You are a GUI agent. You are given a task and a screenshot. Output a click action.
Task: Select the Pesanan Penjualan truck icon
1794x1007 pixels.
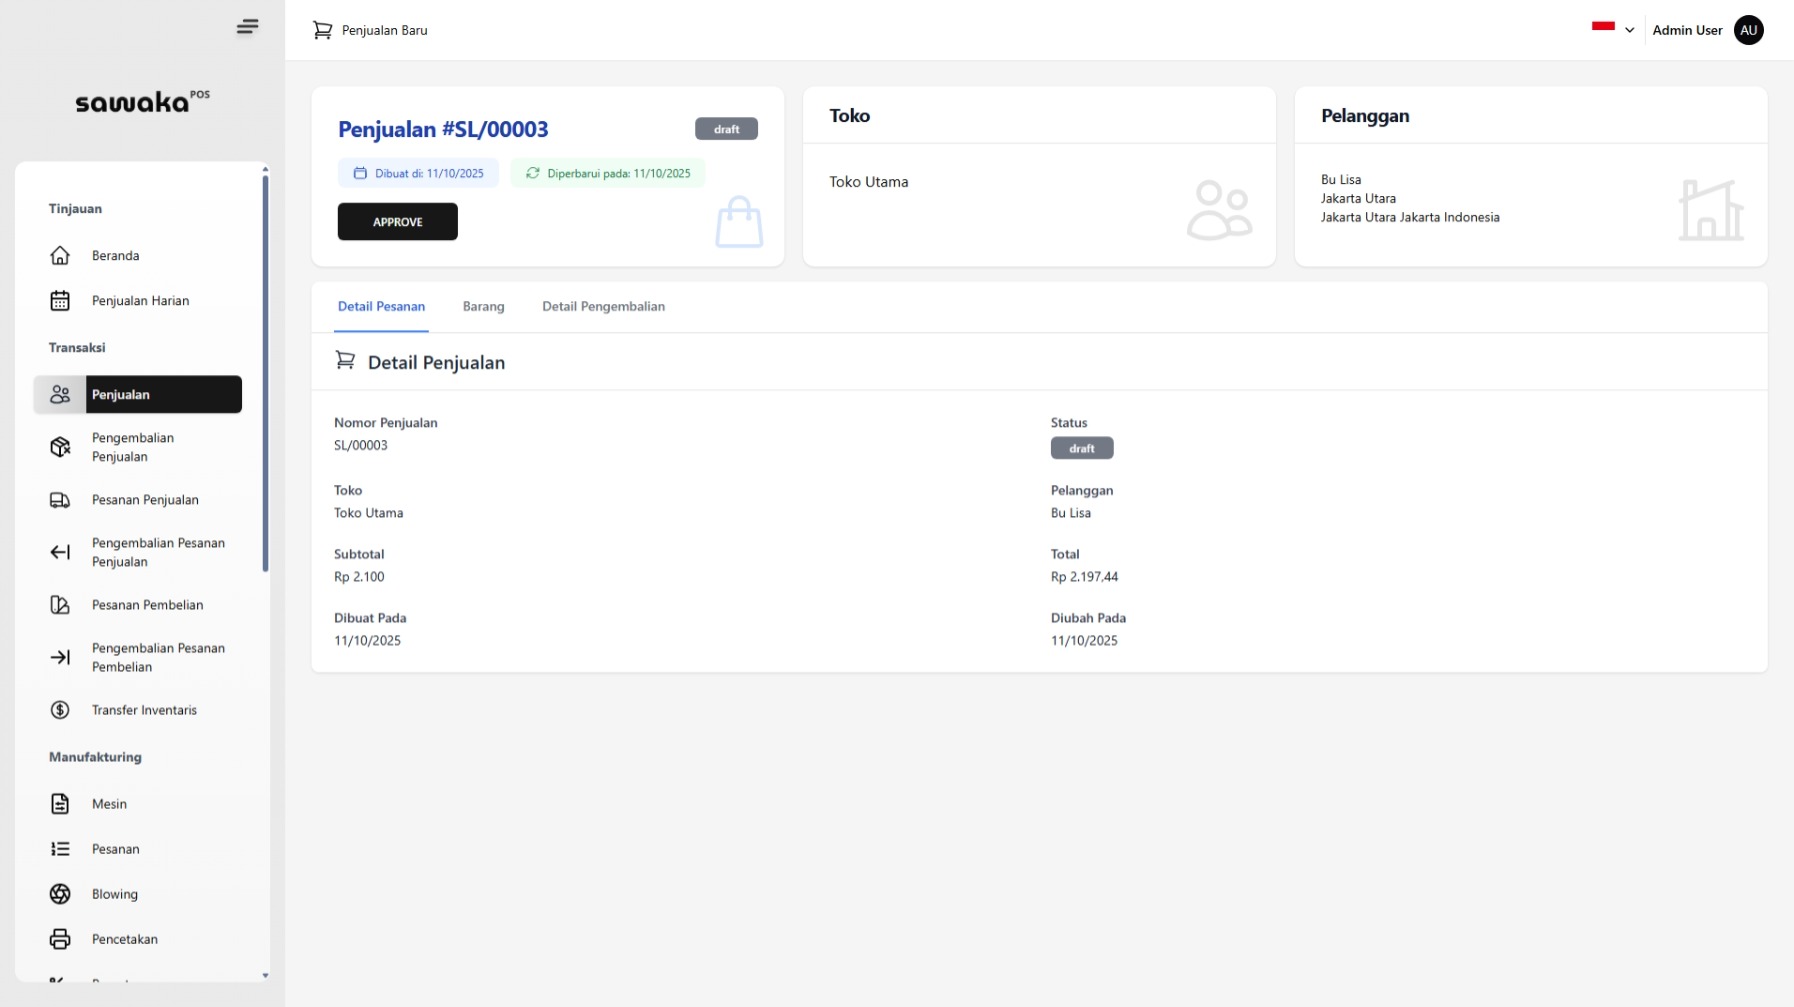pyautogui.click(x=60, y=500)
